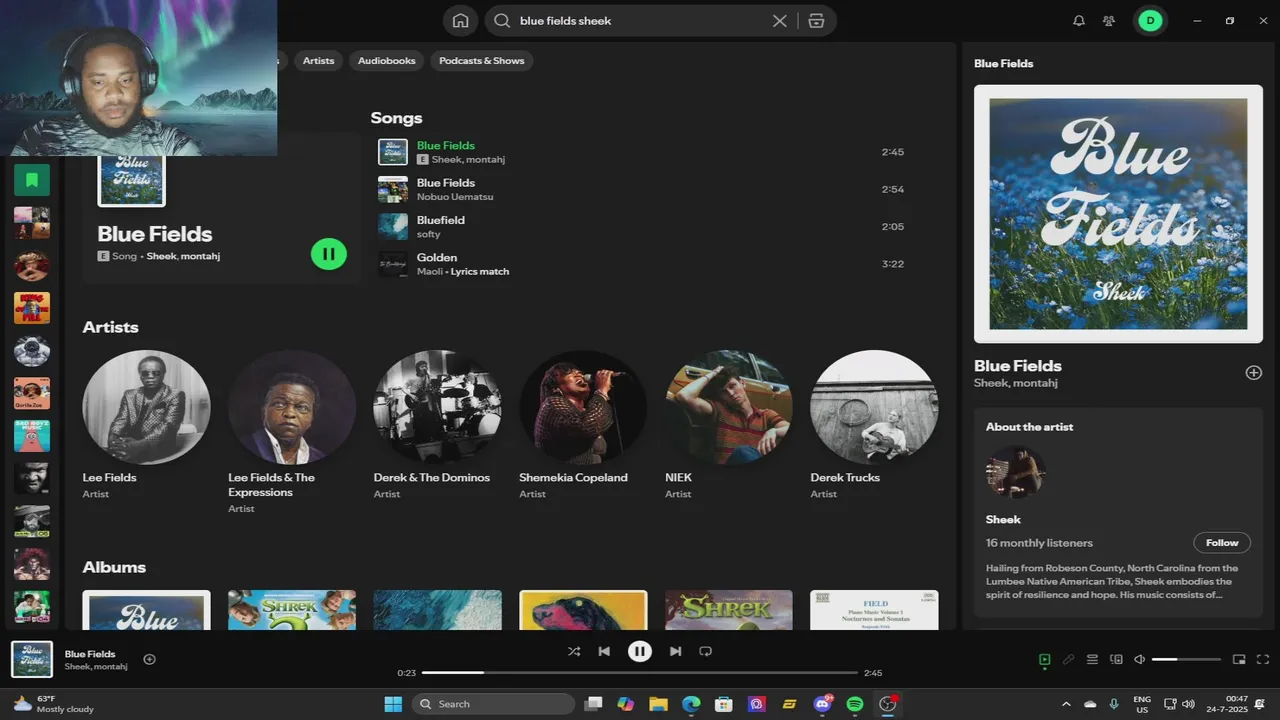The height and width of the screenshot is (720, 1280).
Task: Click the Windows taskbar Search box
Action: click(x=493, y=704)
